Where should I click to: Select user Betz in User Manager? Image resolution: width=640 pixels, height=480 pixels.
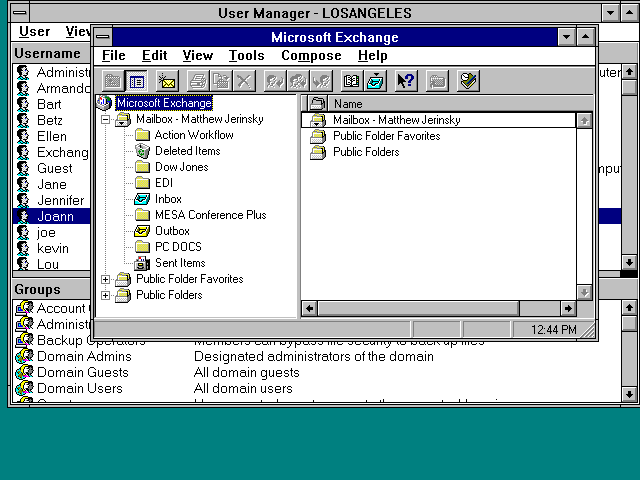tap(50, 120)
